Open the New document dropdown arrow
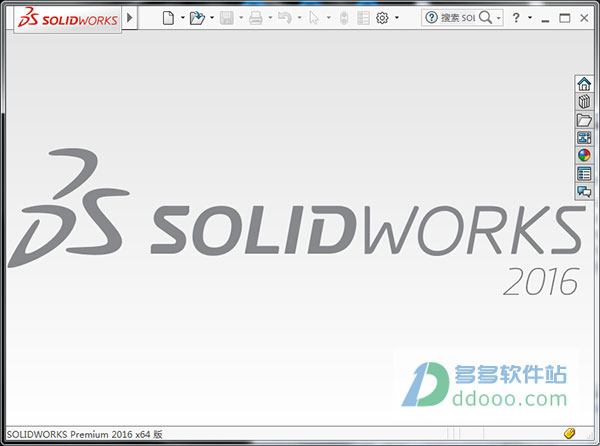The height and width of the screenshot is (446, 600). coord(183,18)
